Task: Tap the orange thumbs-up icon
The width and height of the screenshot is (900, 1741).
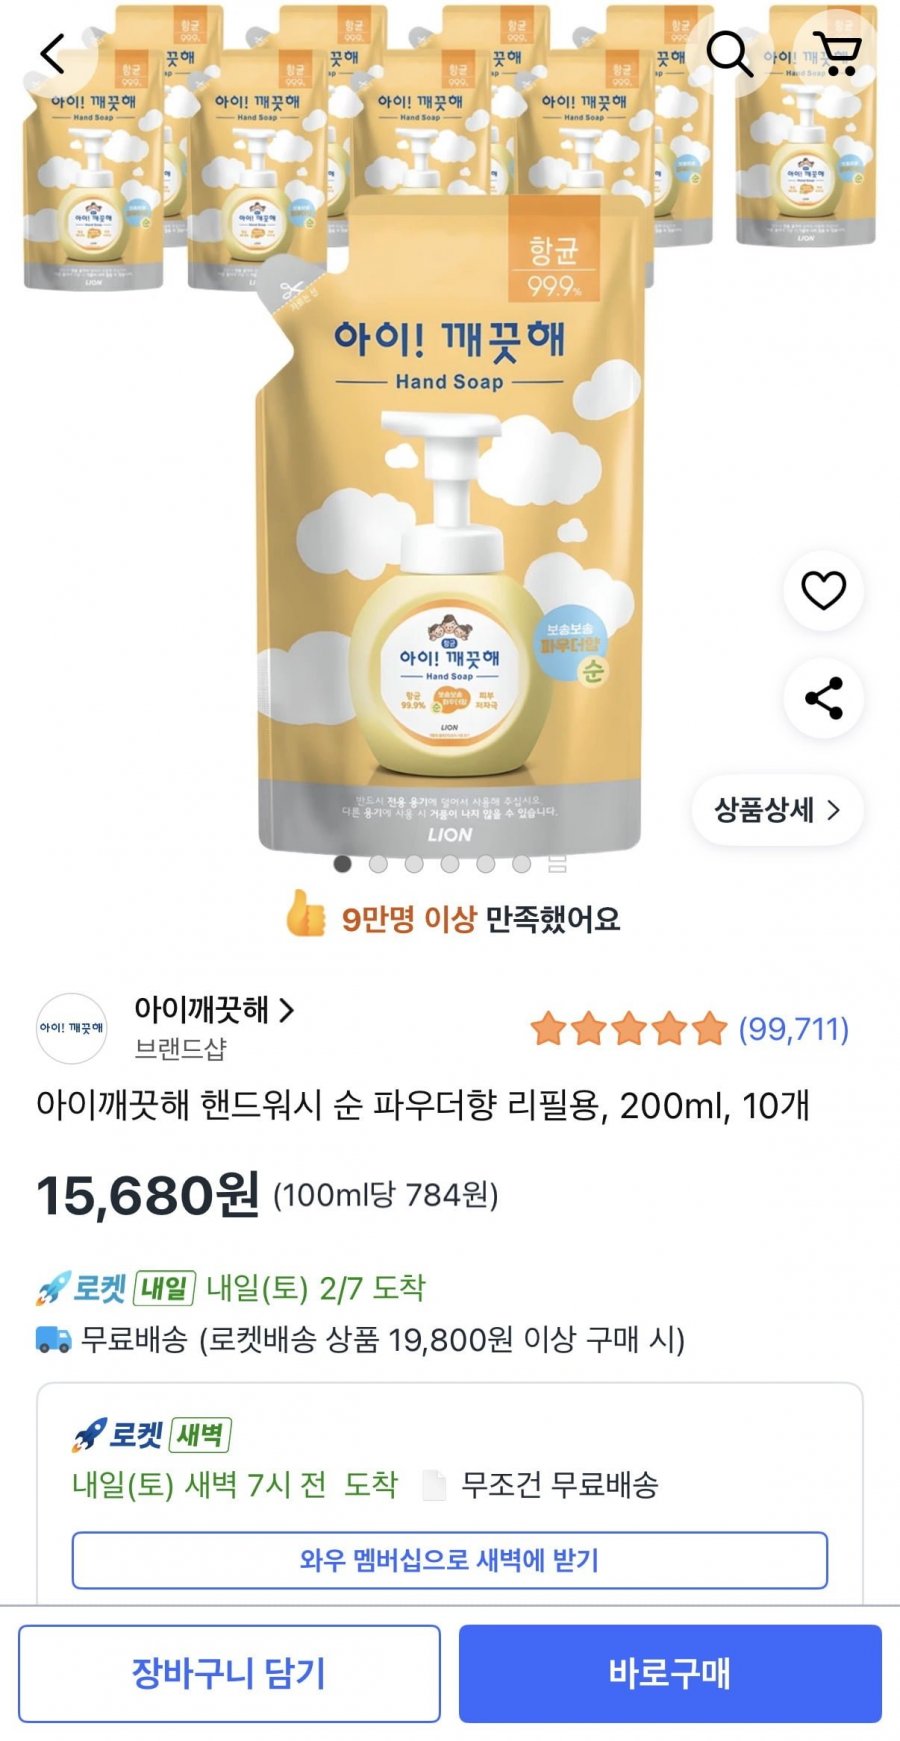Action: (305, 913)
